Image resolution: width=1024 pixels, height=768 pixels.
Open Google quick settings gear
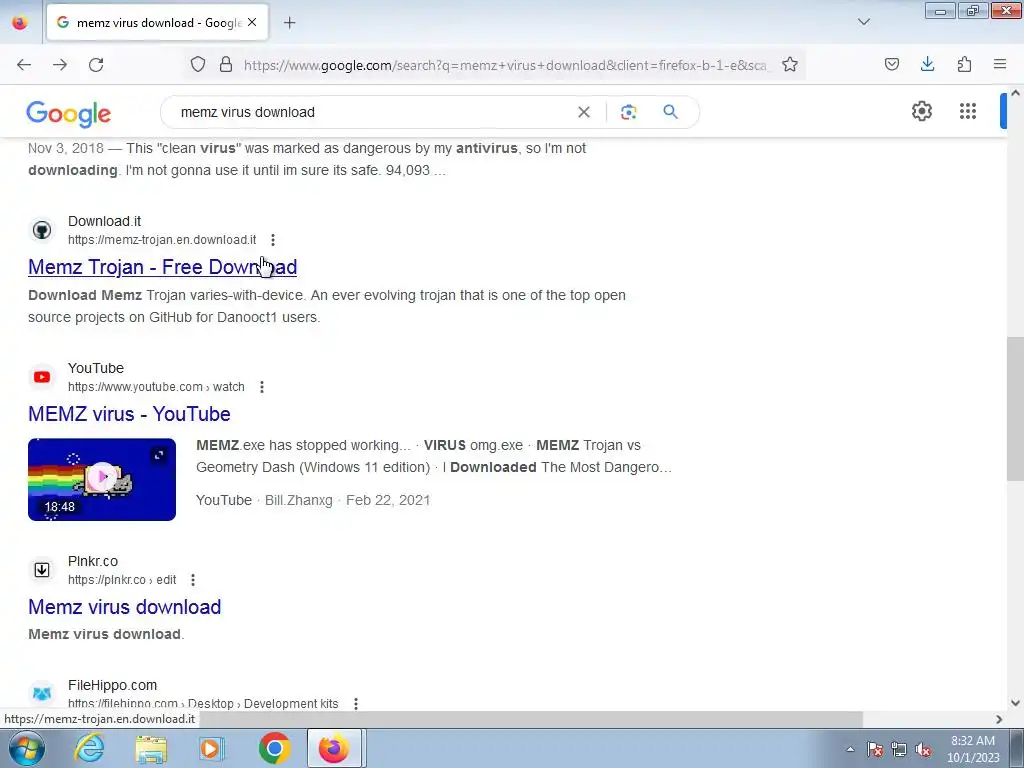point(921,112)
